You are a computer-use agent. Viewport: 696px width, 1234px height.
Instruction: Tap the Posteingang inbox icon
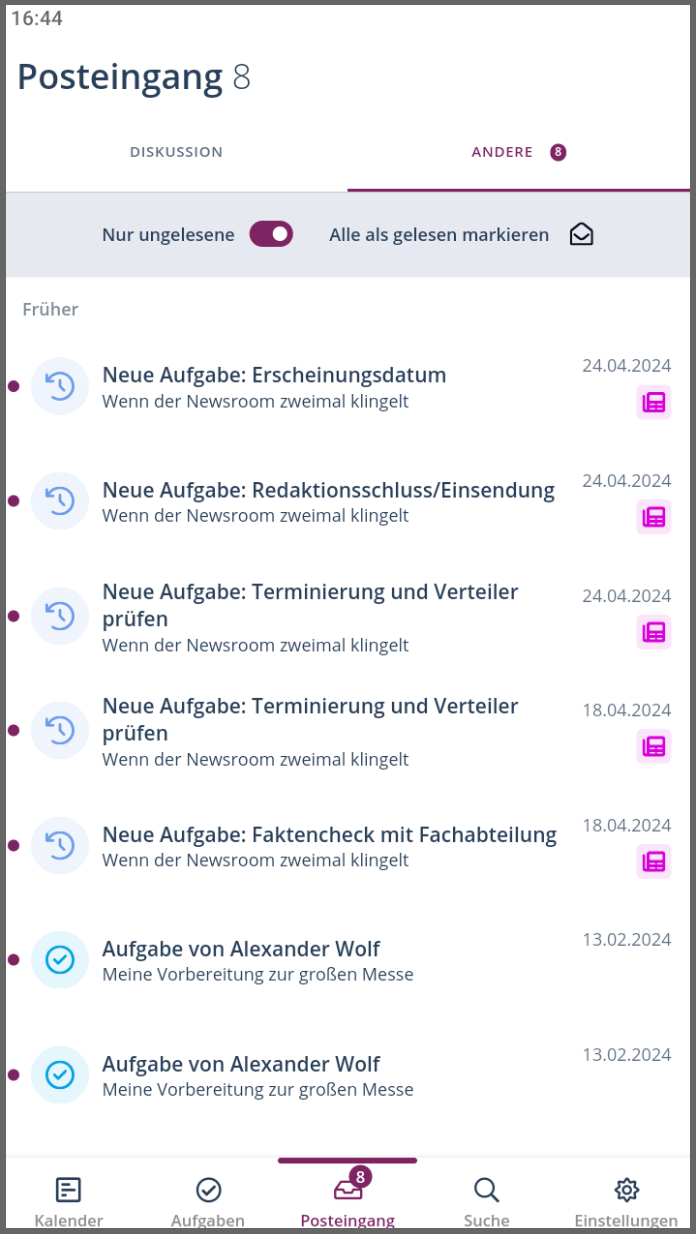(x=348, y=1190)
